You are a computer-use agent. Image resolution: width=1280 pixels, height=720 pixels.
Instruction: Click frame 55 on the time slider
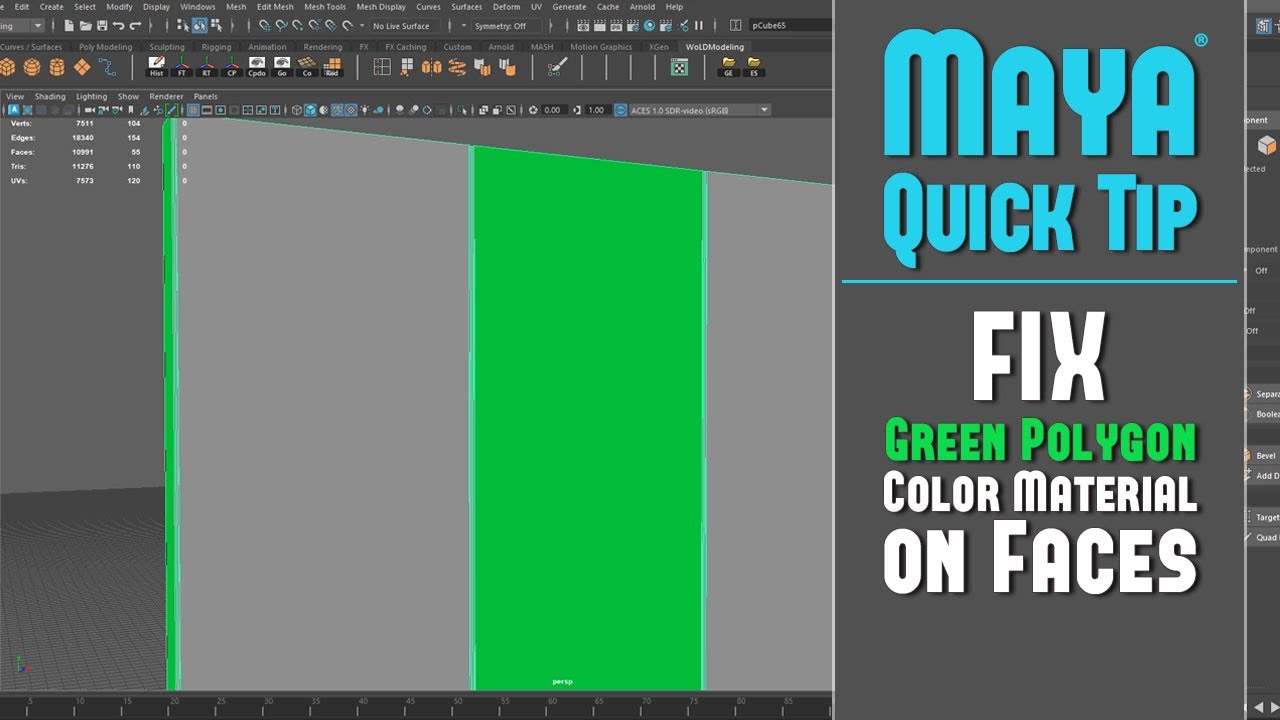[x=505, y=702]
